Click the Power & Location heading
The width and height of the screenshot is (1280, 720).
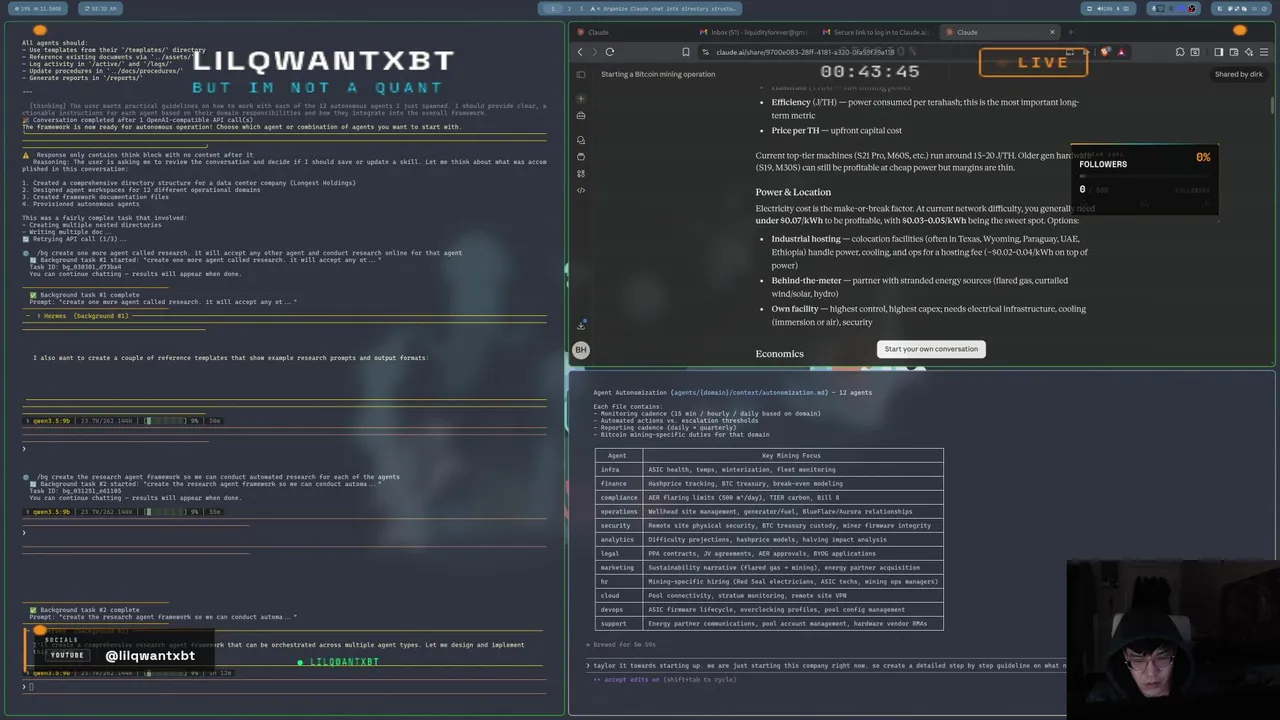tap(793, 192)
